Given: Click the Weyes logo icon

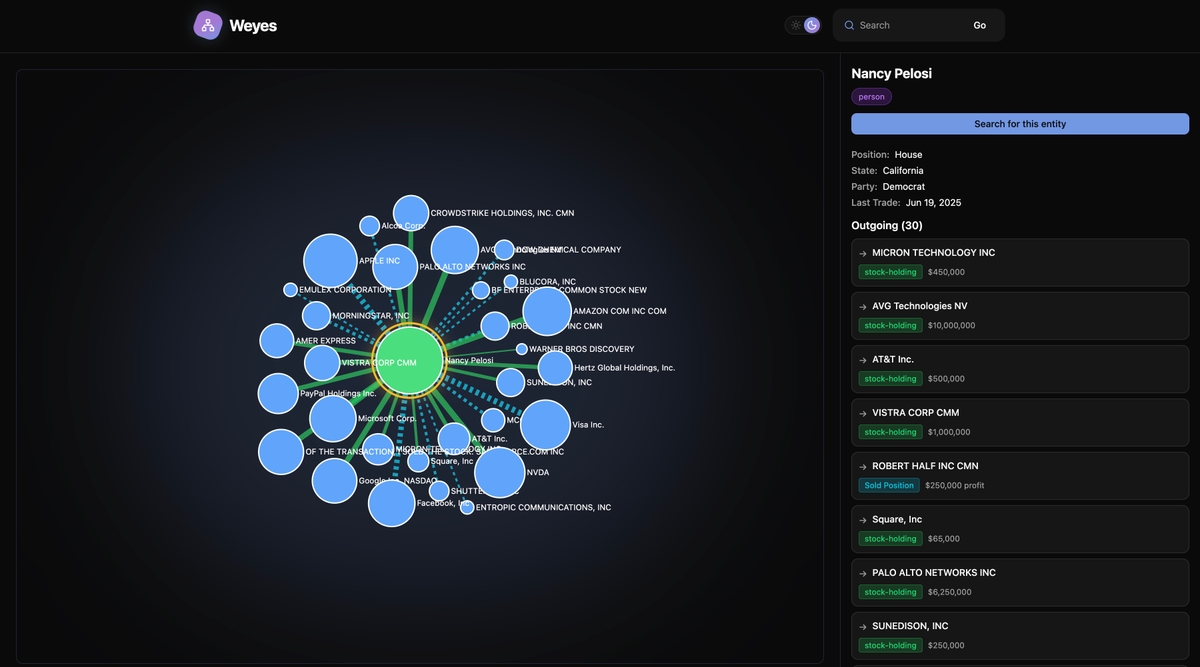Looking at the screenshot, I should 207,25.
